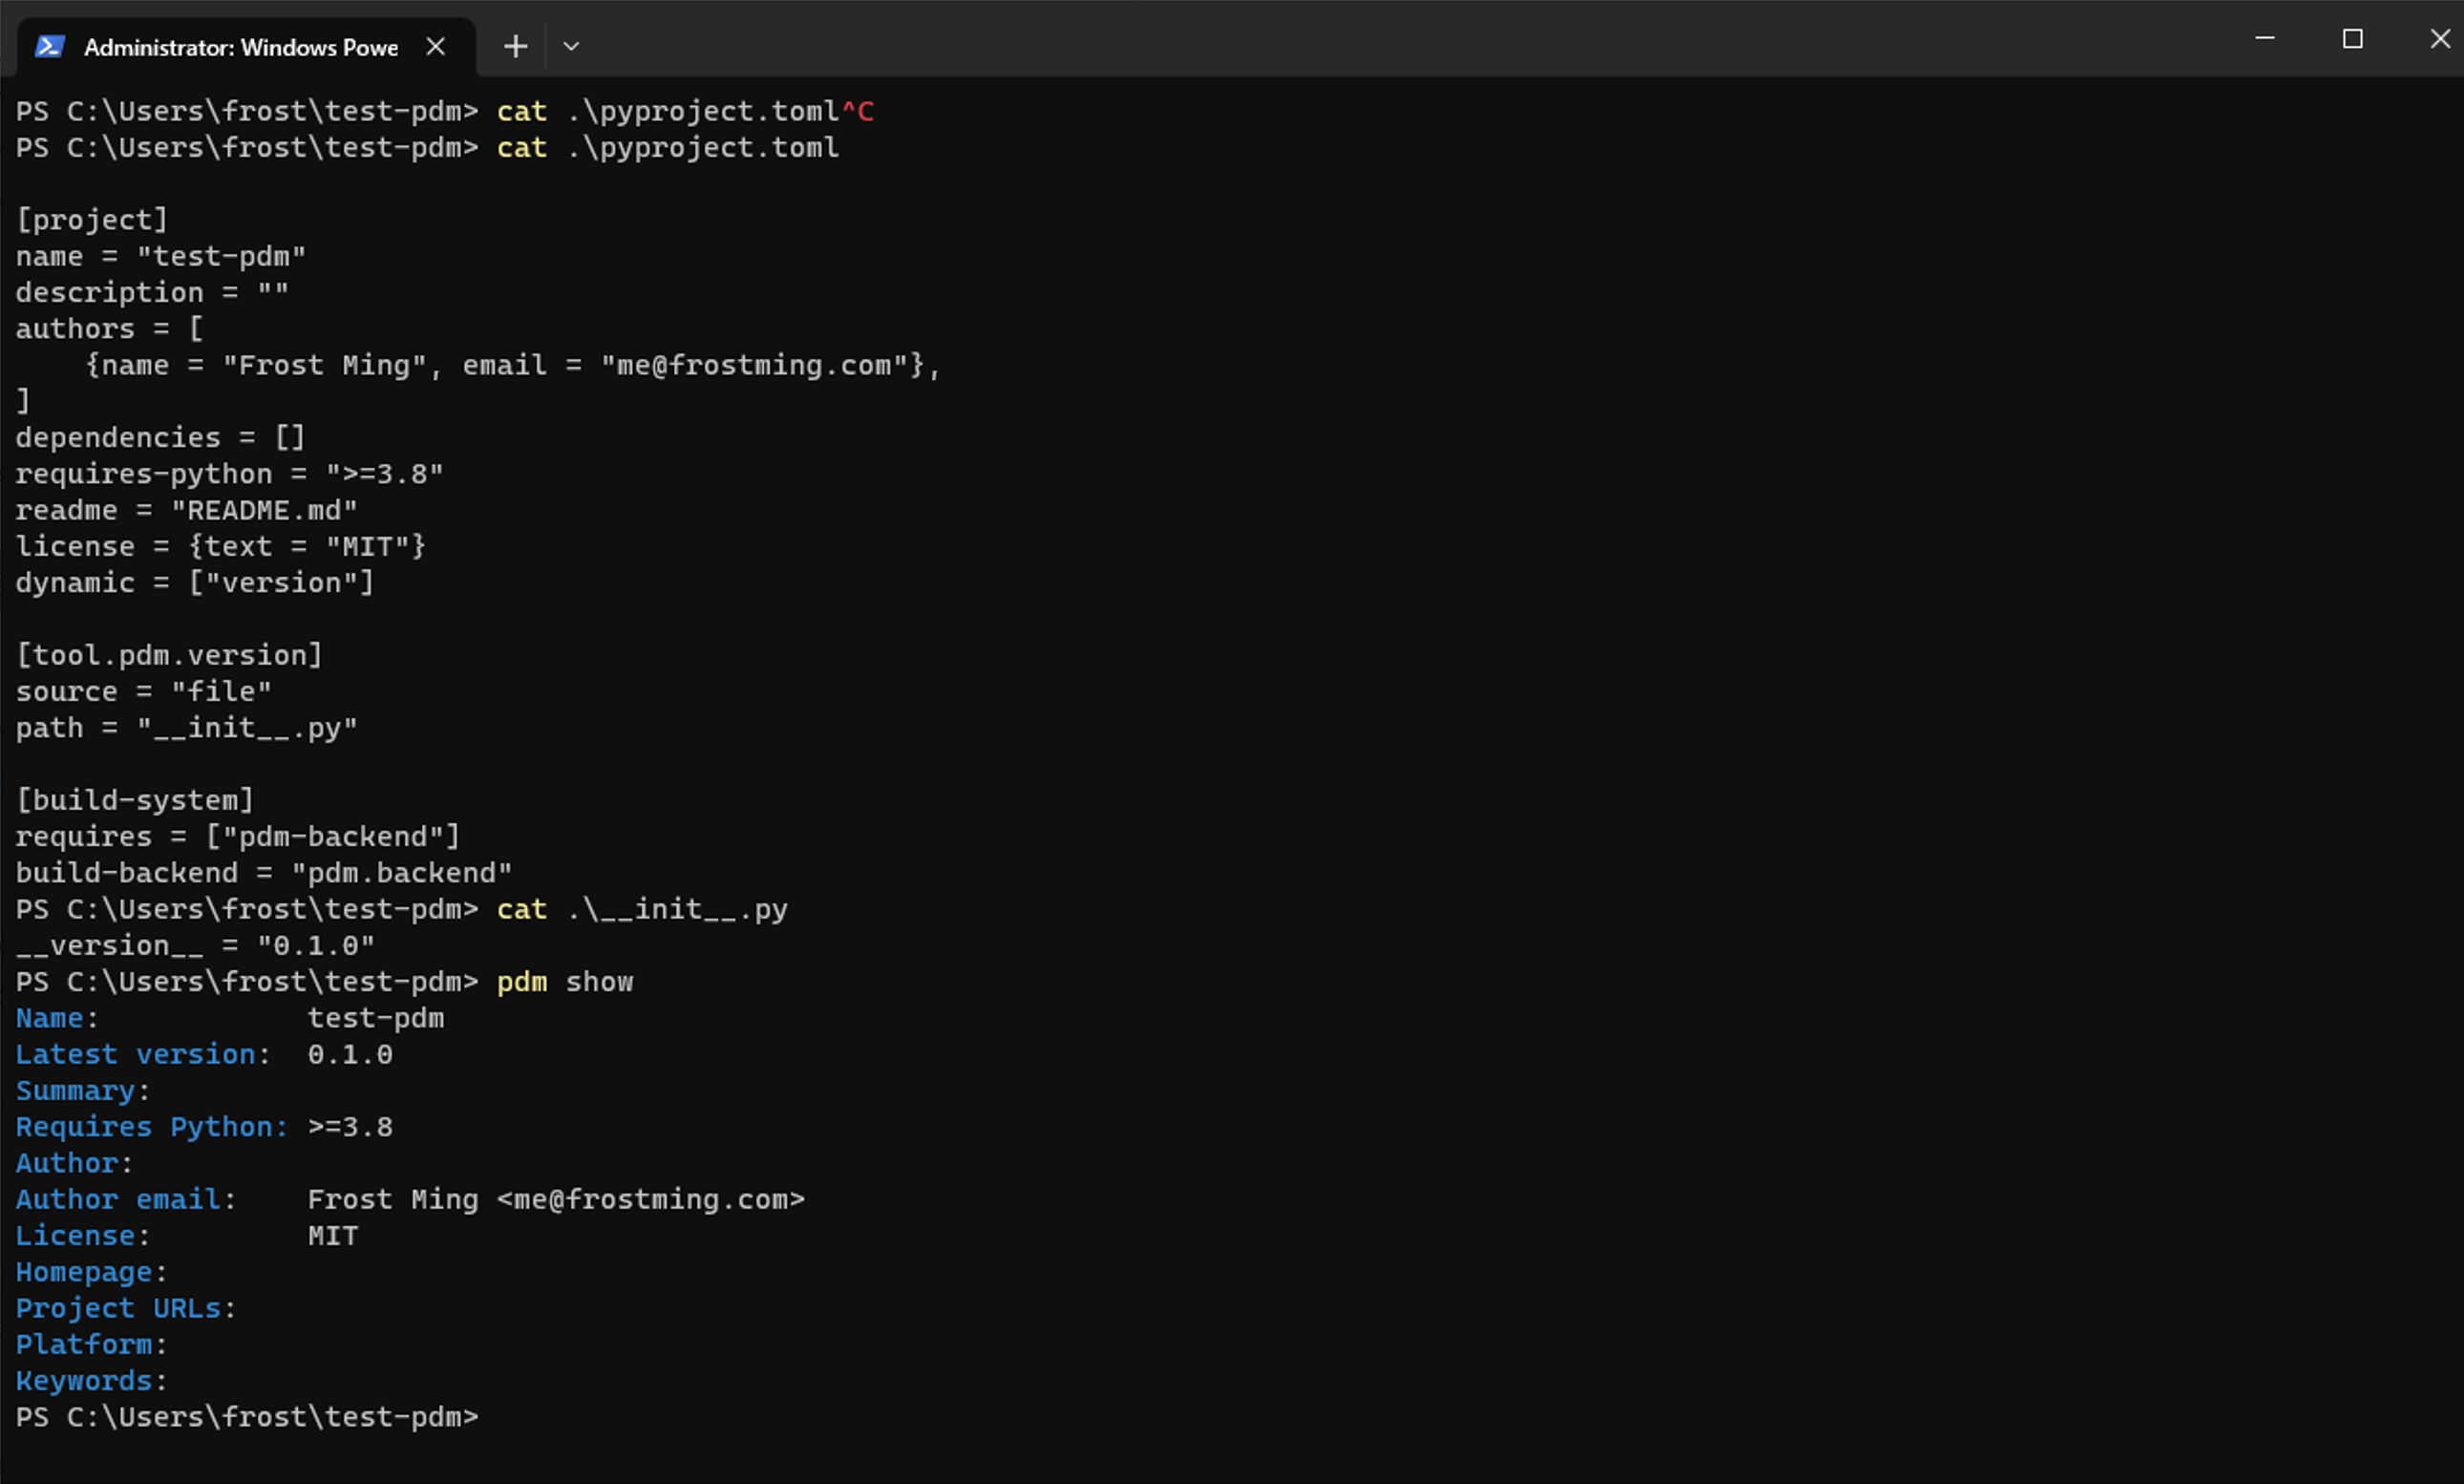The image size is (2464, 1484).
Task: Close the Administrator PowerShell tab
Action: pyautogui.click(x=435, y=45)
